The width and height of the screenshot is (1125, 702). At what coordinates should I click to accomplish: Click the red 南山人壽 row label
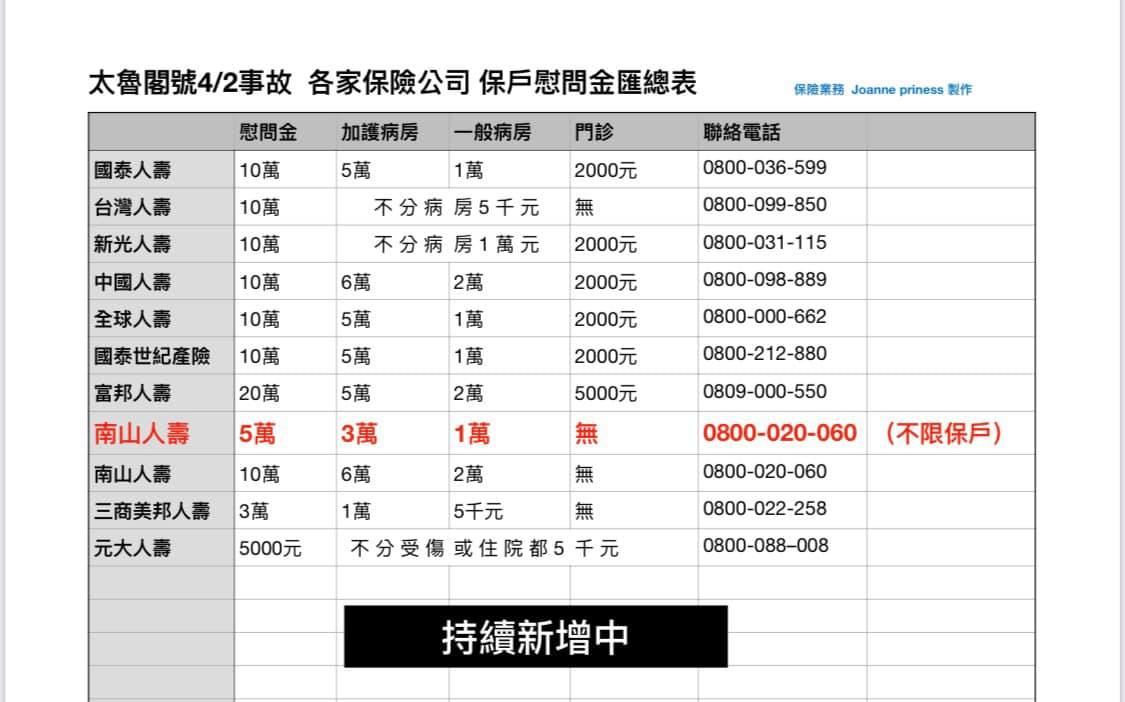(141, 434)
